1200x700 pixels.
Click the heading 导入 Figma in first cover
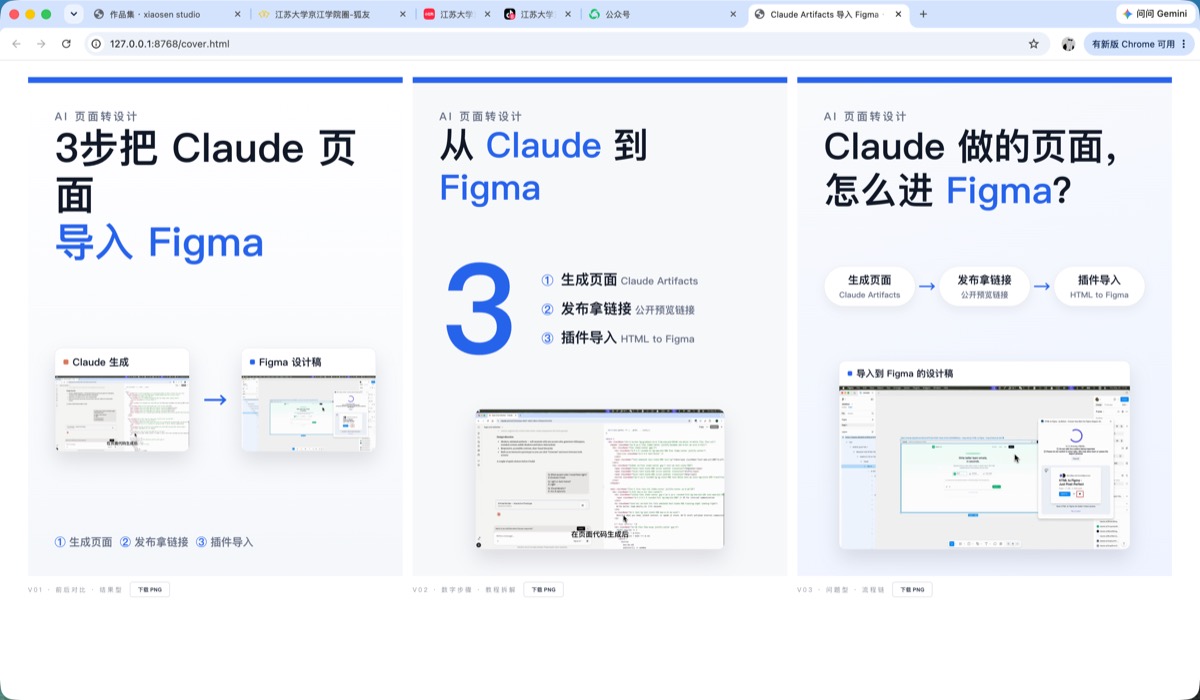pyautogui.click(x=159, y=243)
